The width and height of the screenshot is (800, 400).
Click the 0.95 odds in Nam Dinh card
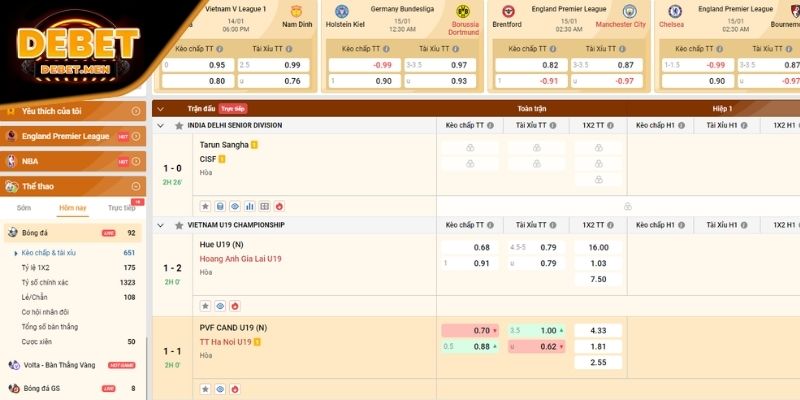[x=198, y=65]
